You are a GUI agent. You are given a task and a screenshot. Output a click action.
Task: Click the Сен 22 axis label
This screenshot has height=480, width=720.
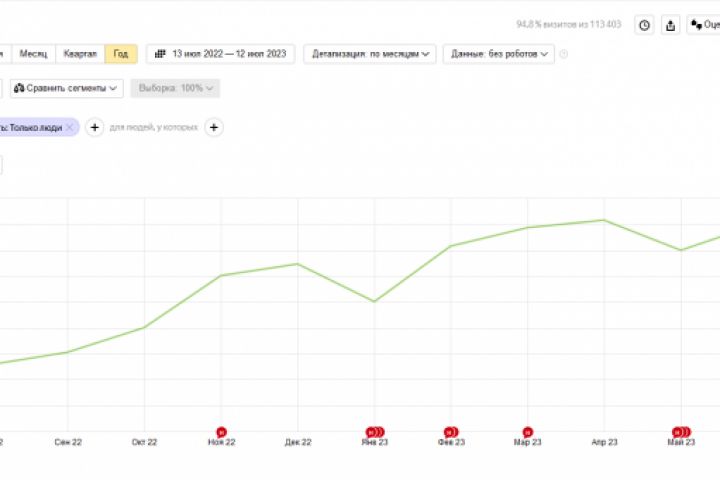point(68,442)
